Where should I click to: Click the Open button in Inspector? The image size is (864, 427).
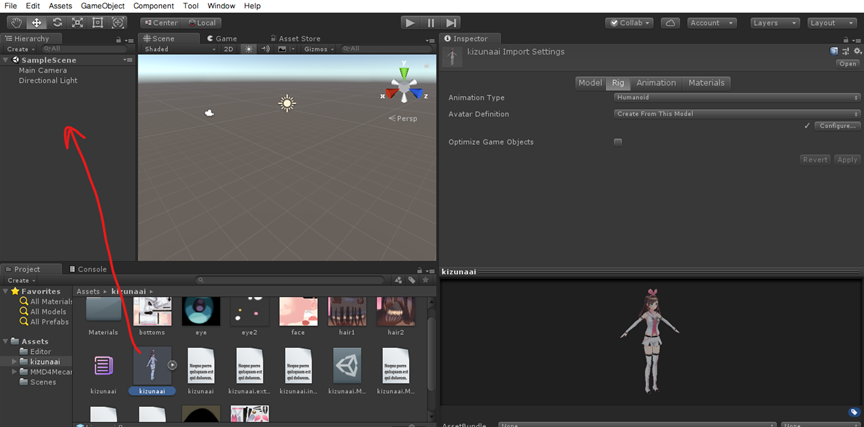(847, 63)
